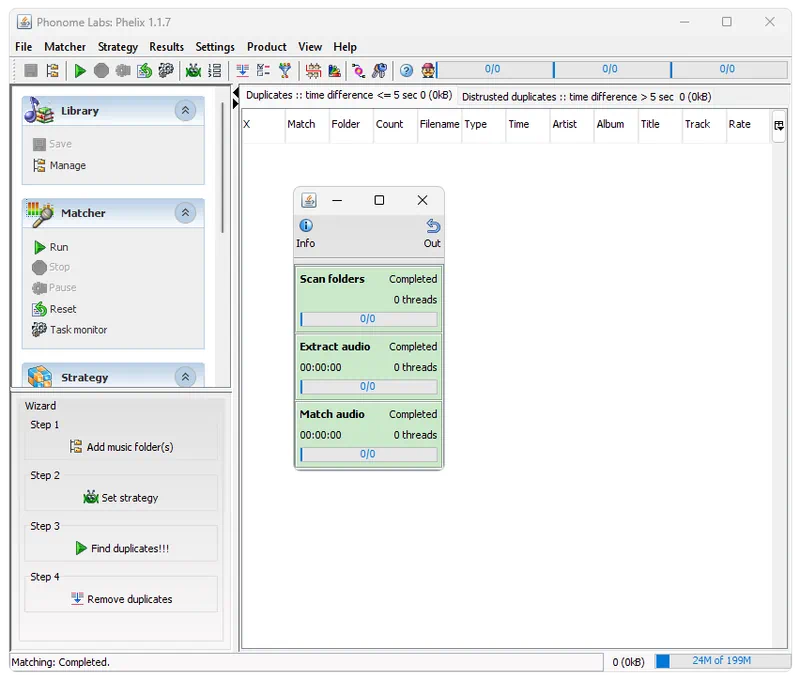Start matcher with green Run toolbar icon

coord(80,70)
